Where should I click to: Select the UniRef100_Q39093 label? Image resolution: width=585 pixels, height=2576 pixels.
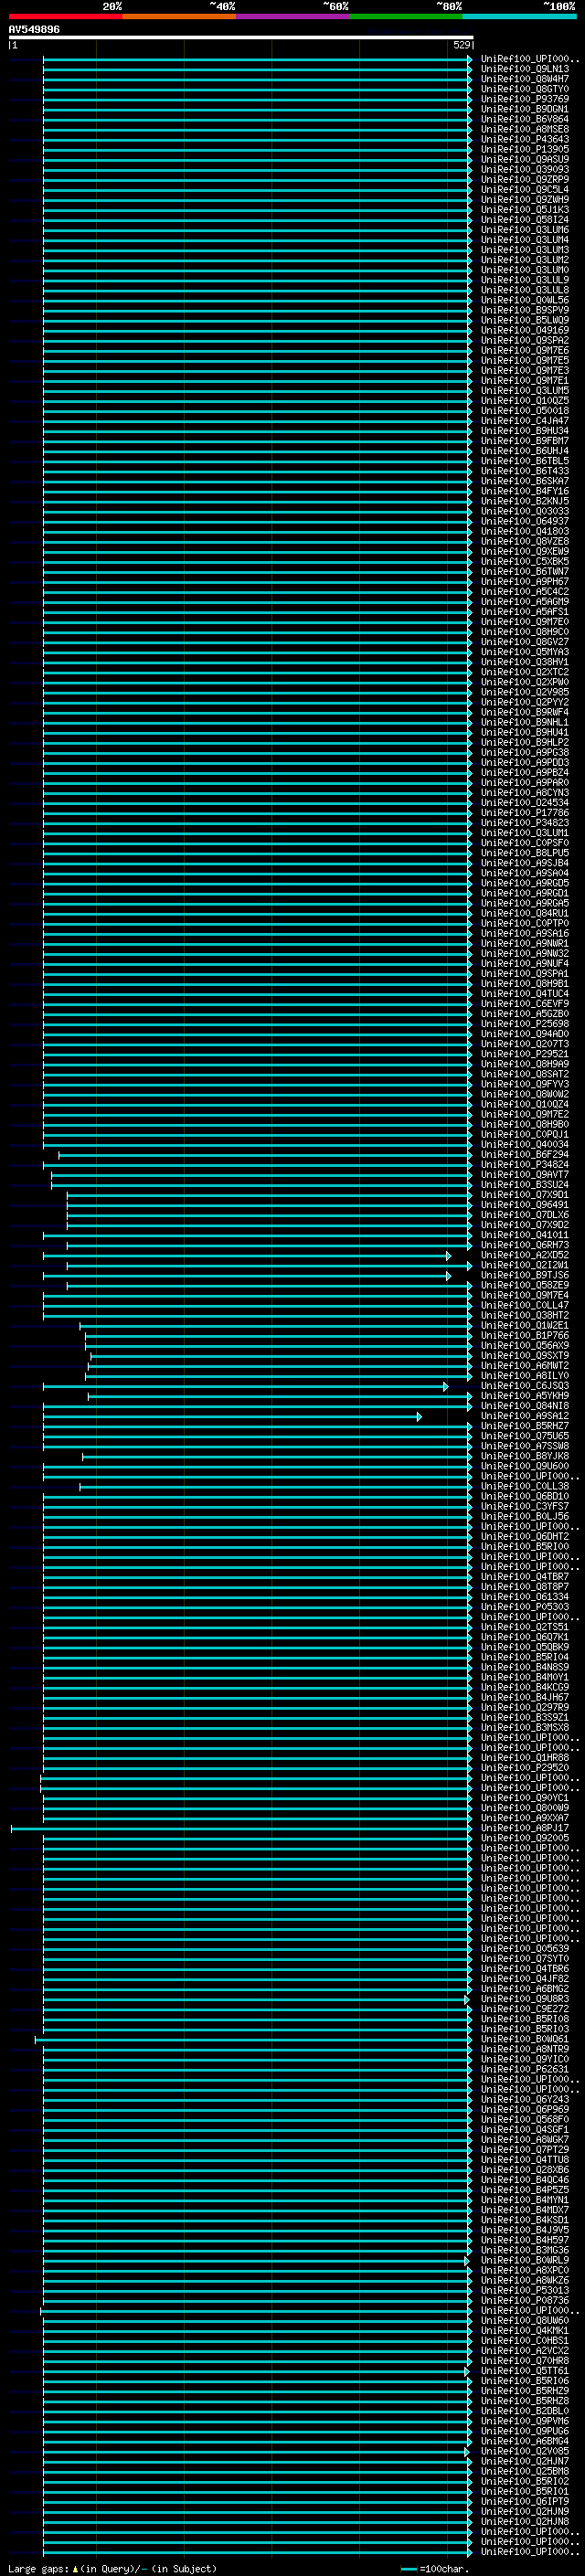[x=525, y=169]
